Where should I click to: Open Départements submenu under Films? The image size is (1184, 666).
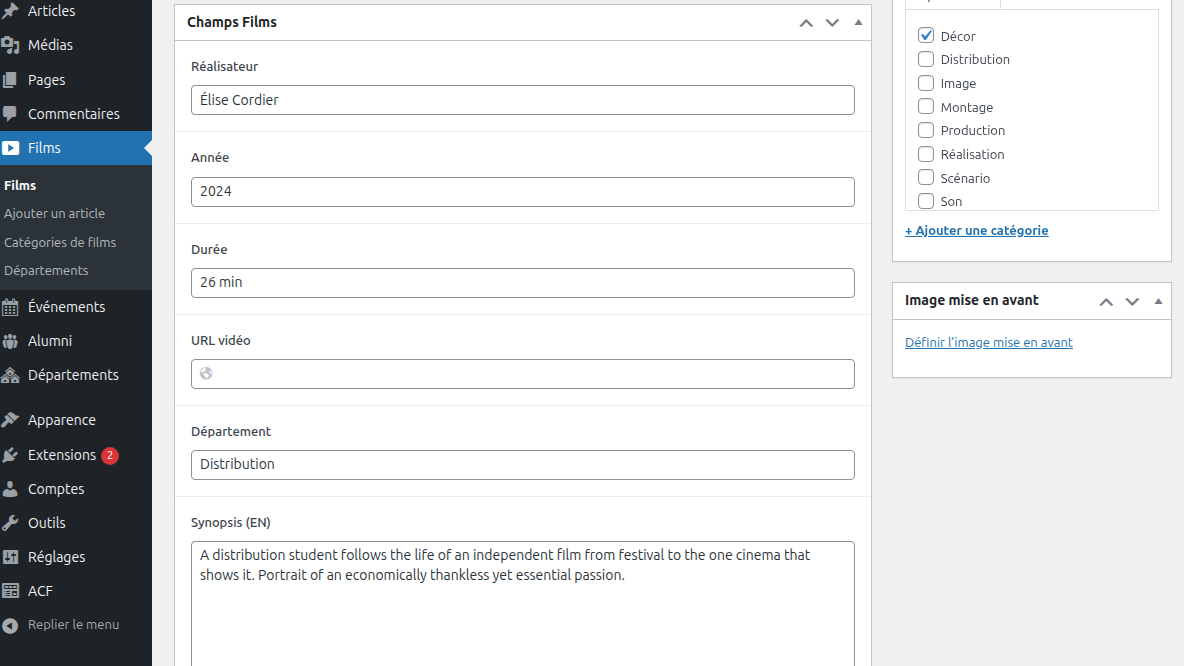click(x=46, y=270)
